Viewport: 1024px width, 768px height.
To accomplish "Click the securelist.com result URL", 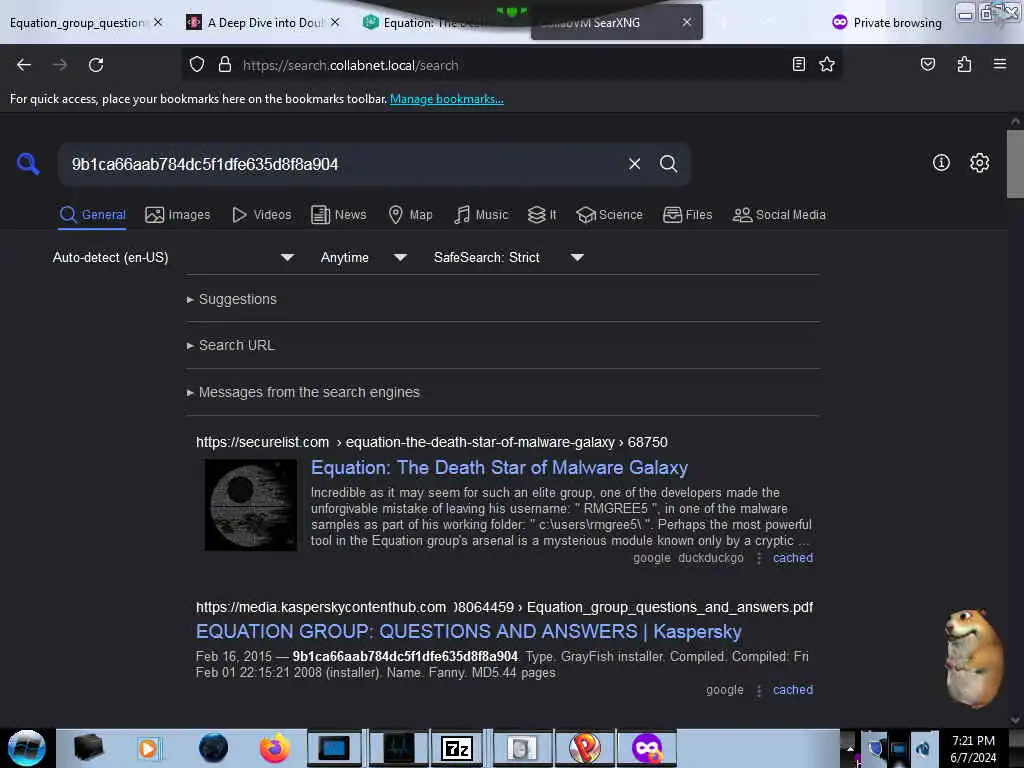I will (432, 442).
